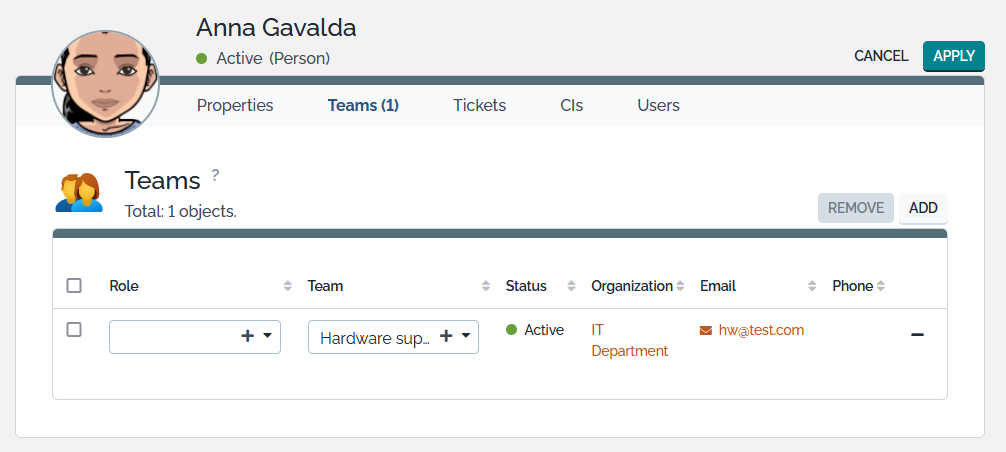Click Anna Gavalda's avatar picture

[105, 85]
